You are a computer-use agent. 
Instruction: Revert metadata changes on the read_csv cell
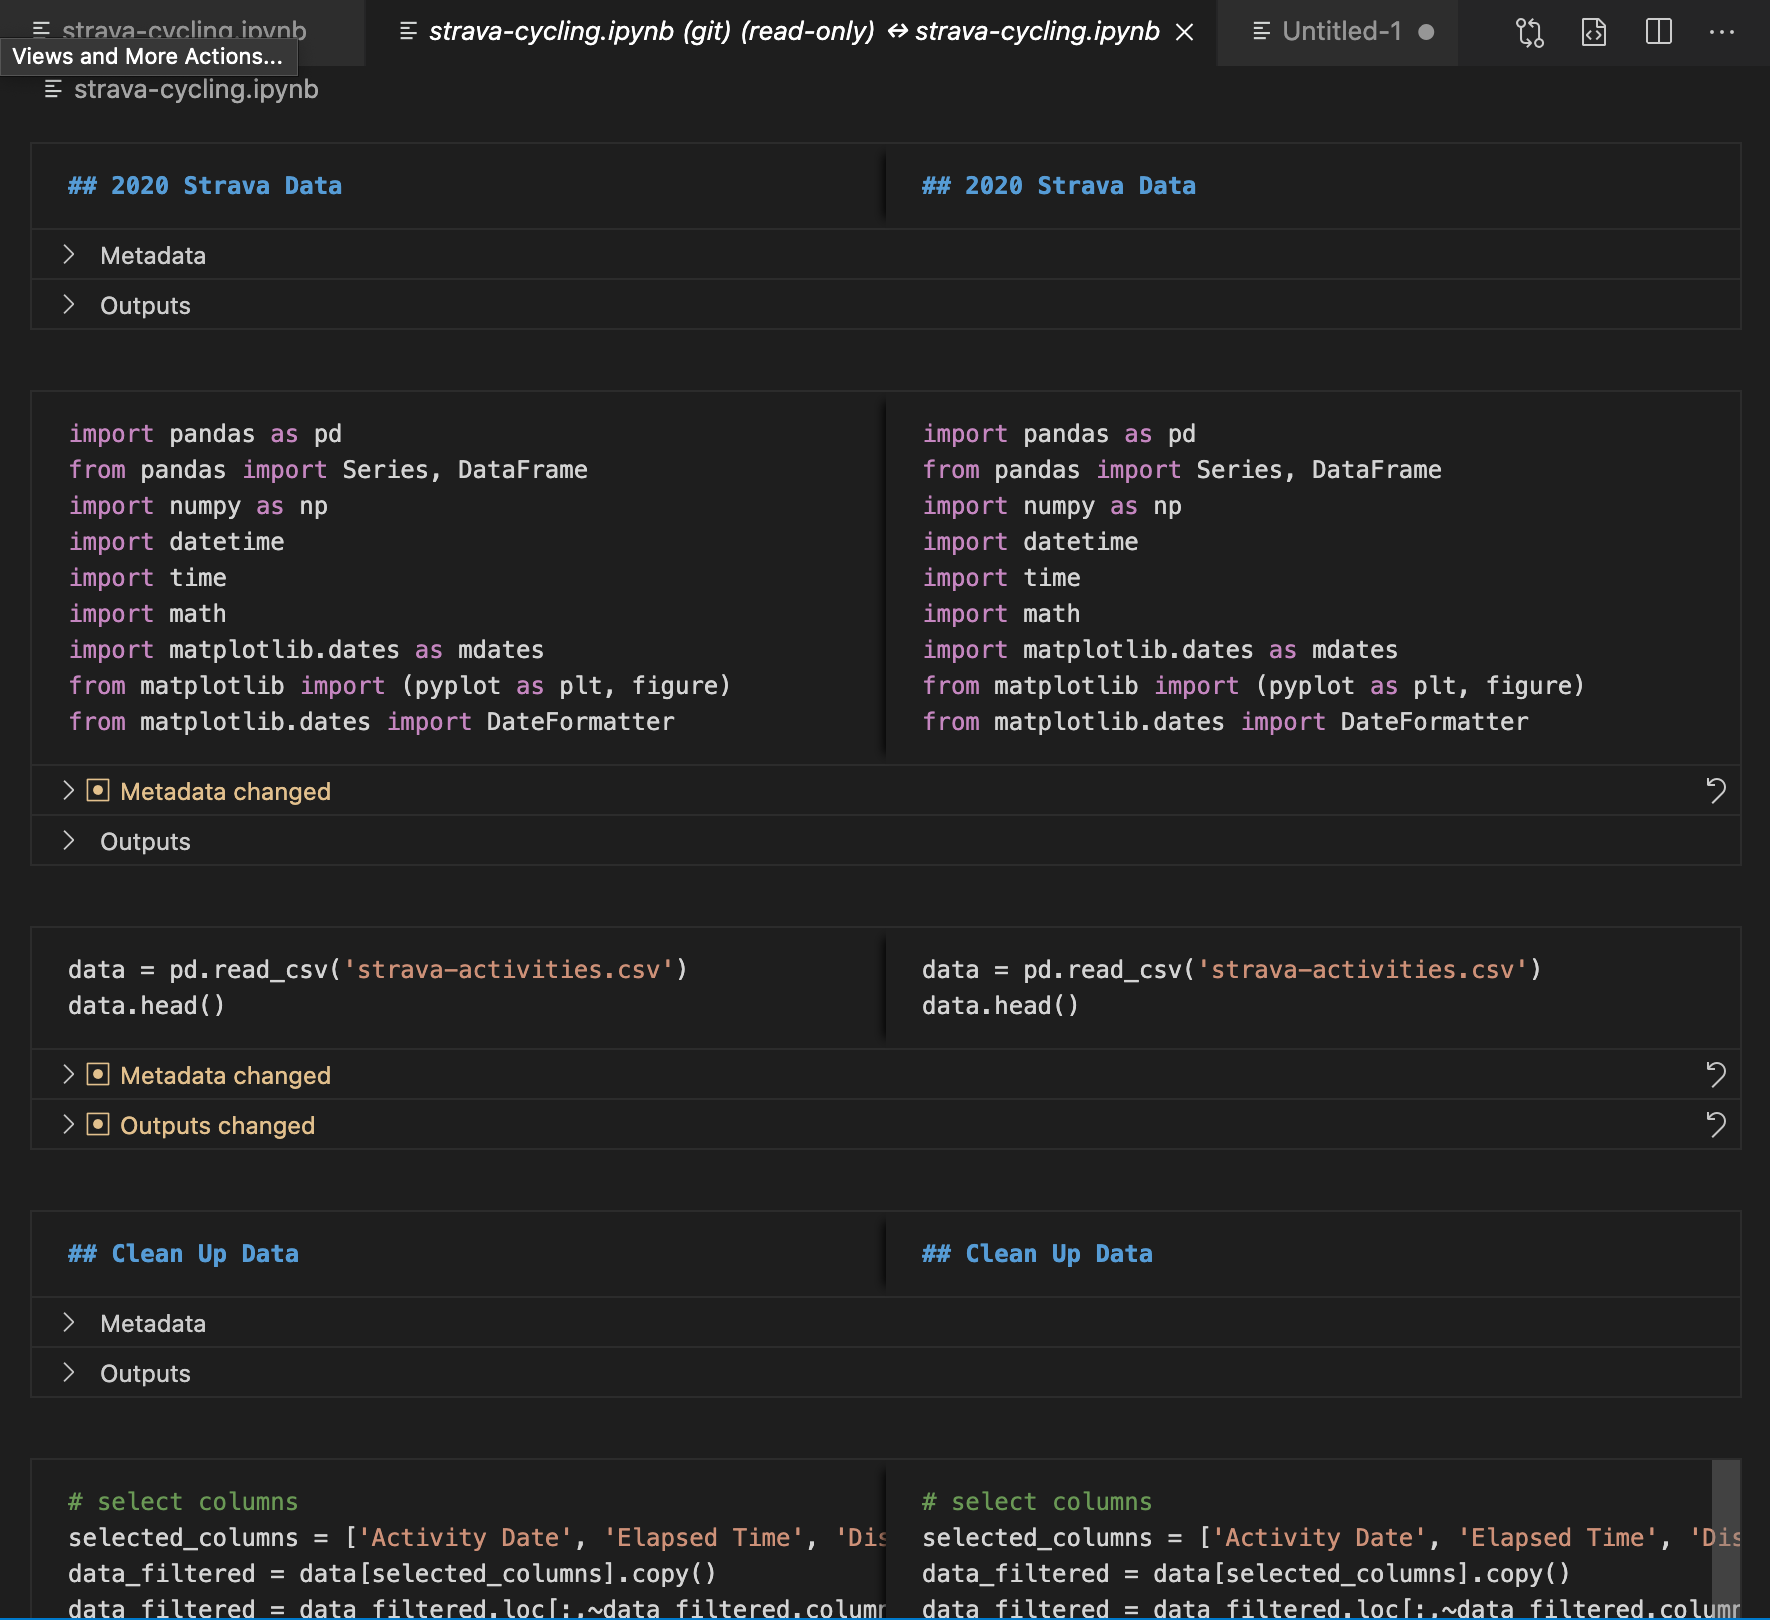(1718, 1075)
